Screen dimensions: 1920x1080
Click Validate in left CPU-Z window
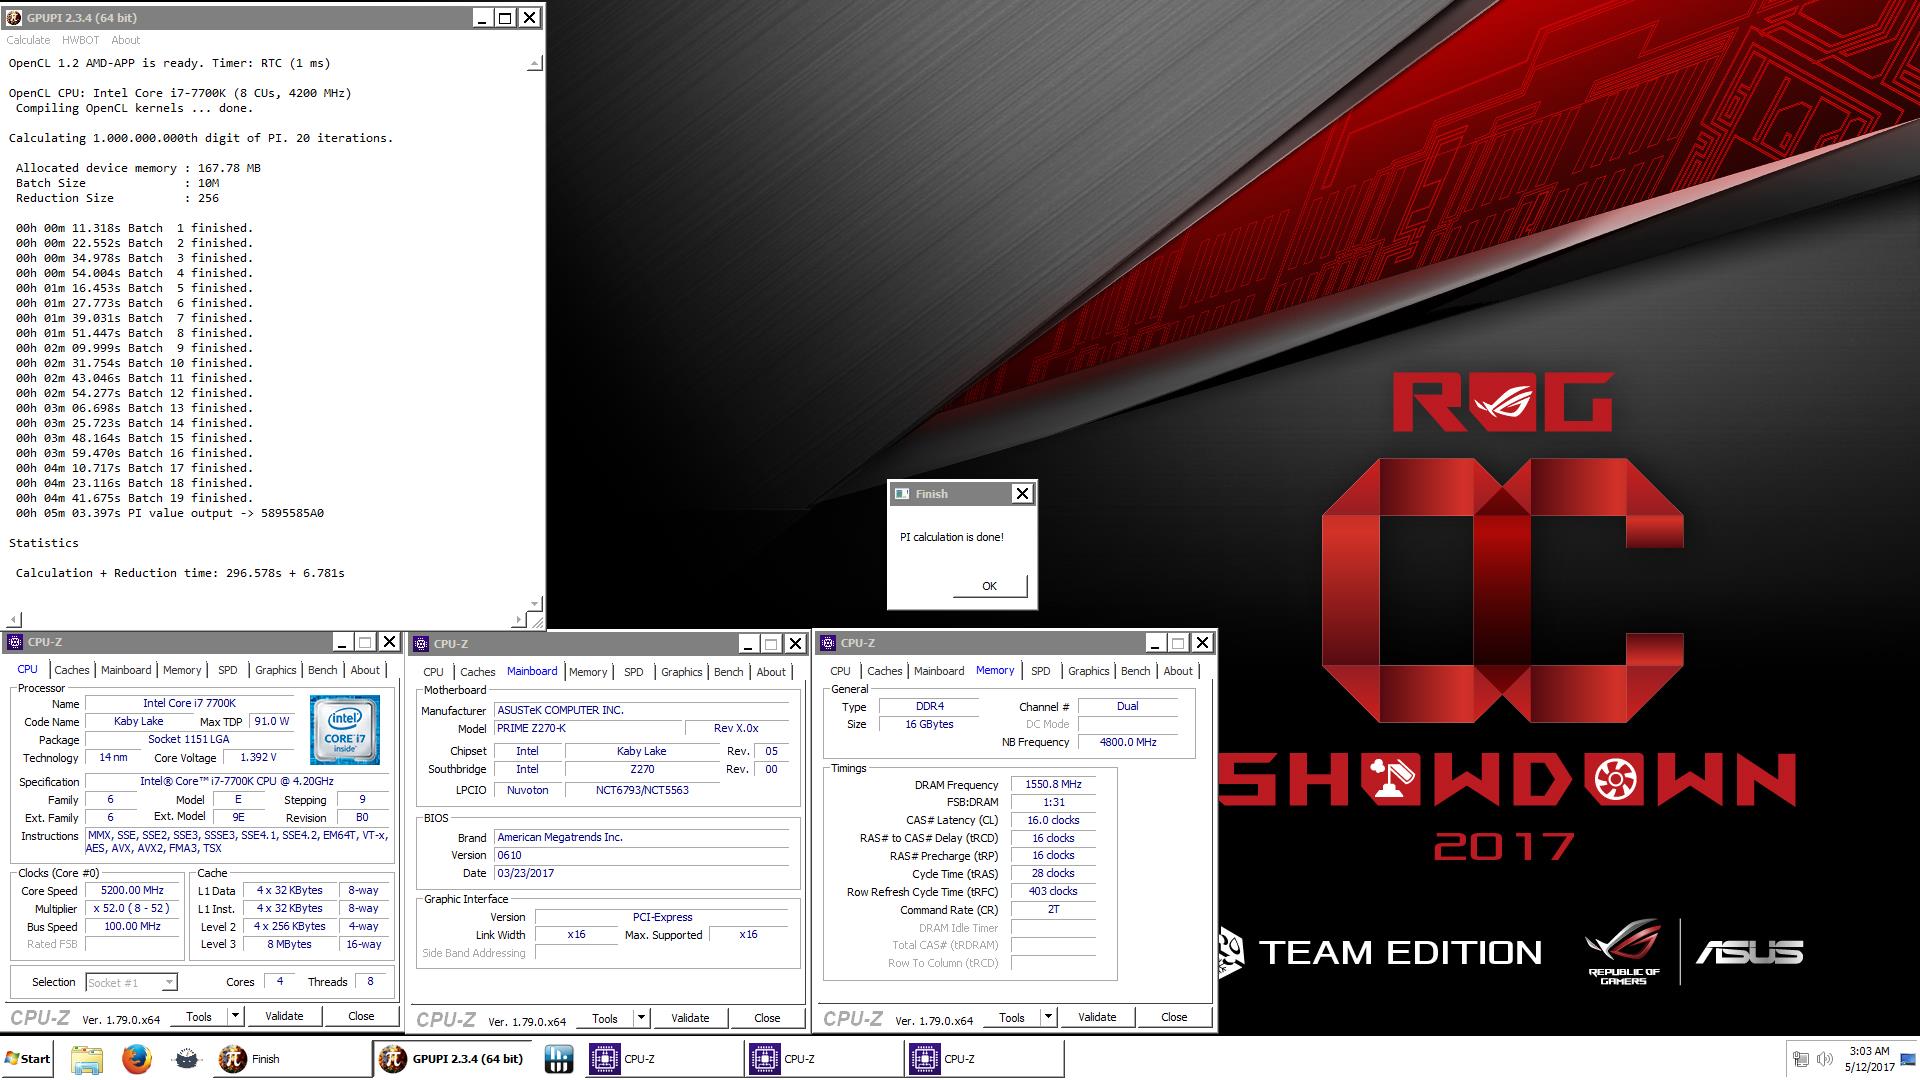click(284, 1016)
